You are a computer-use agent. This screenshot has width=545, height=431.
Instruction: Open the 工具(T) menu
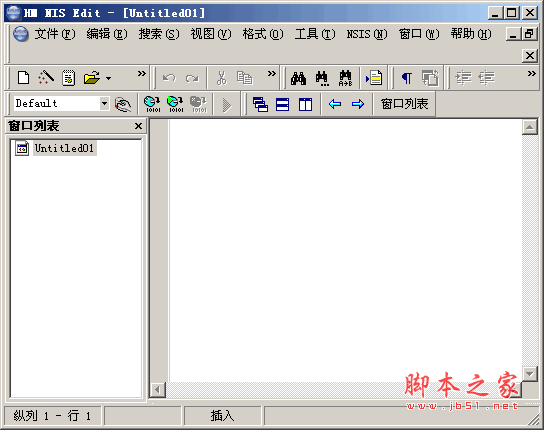click(315, 34)
